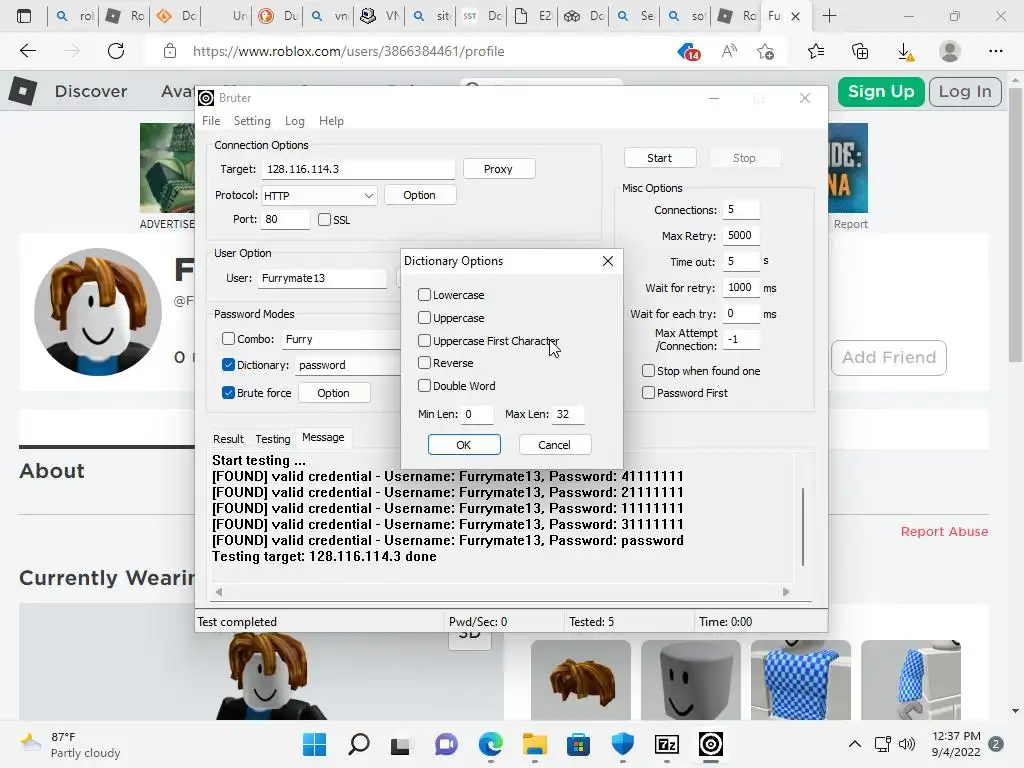Open Protocol Option button
1024x768 pixels.
(419, 195)
